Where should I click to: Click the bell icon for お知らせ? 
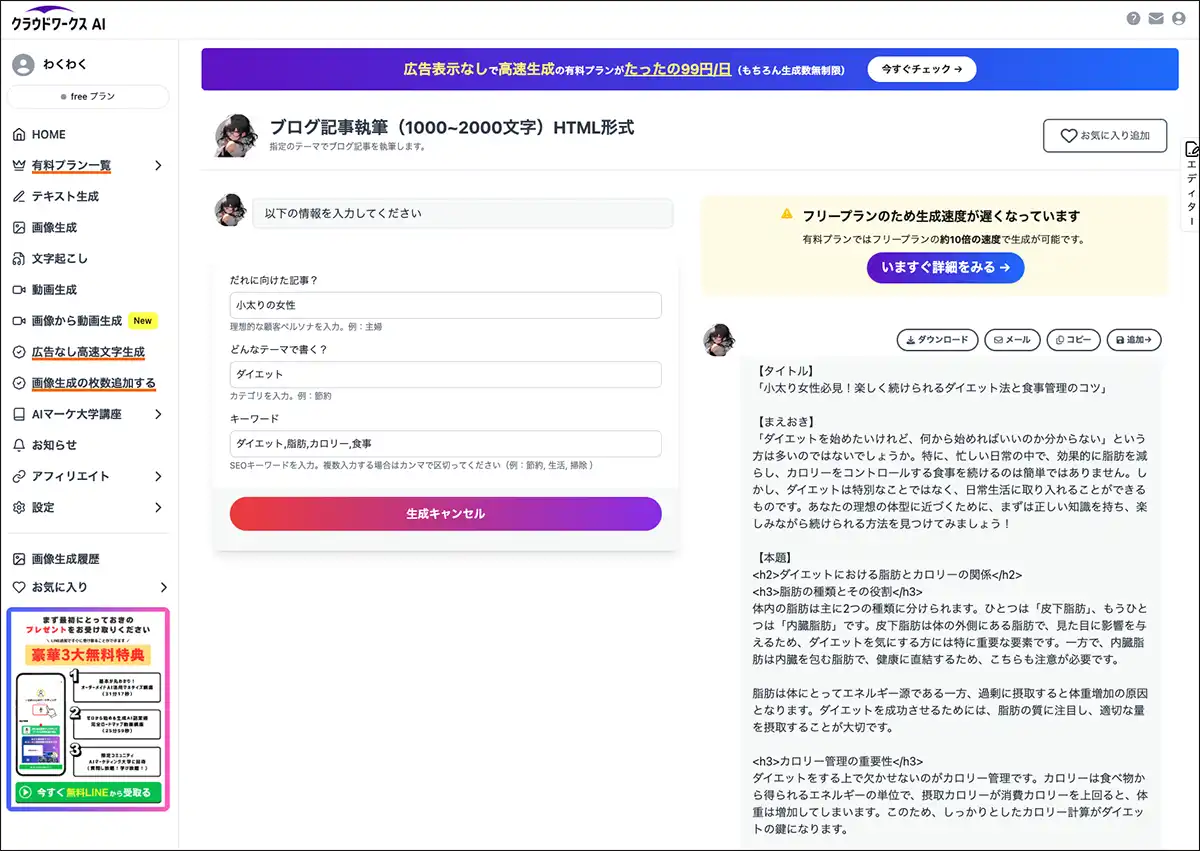(19, 445)
